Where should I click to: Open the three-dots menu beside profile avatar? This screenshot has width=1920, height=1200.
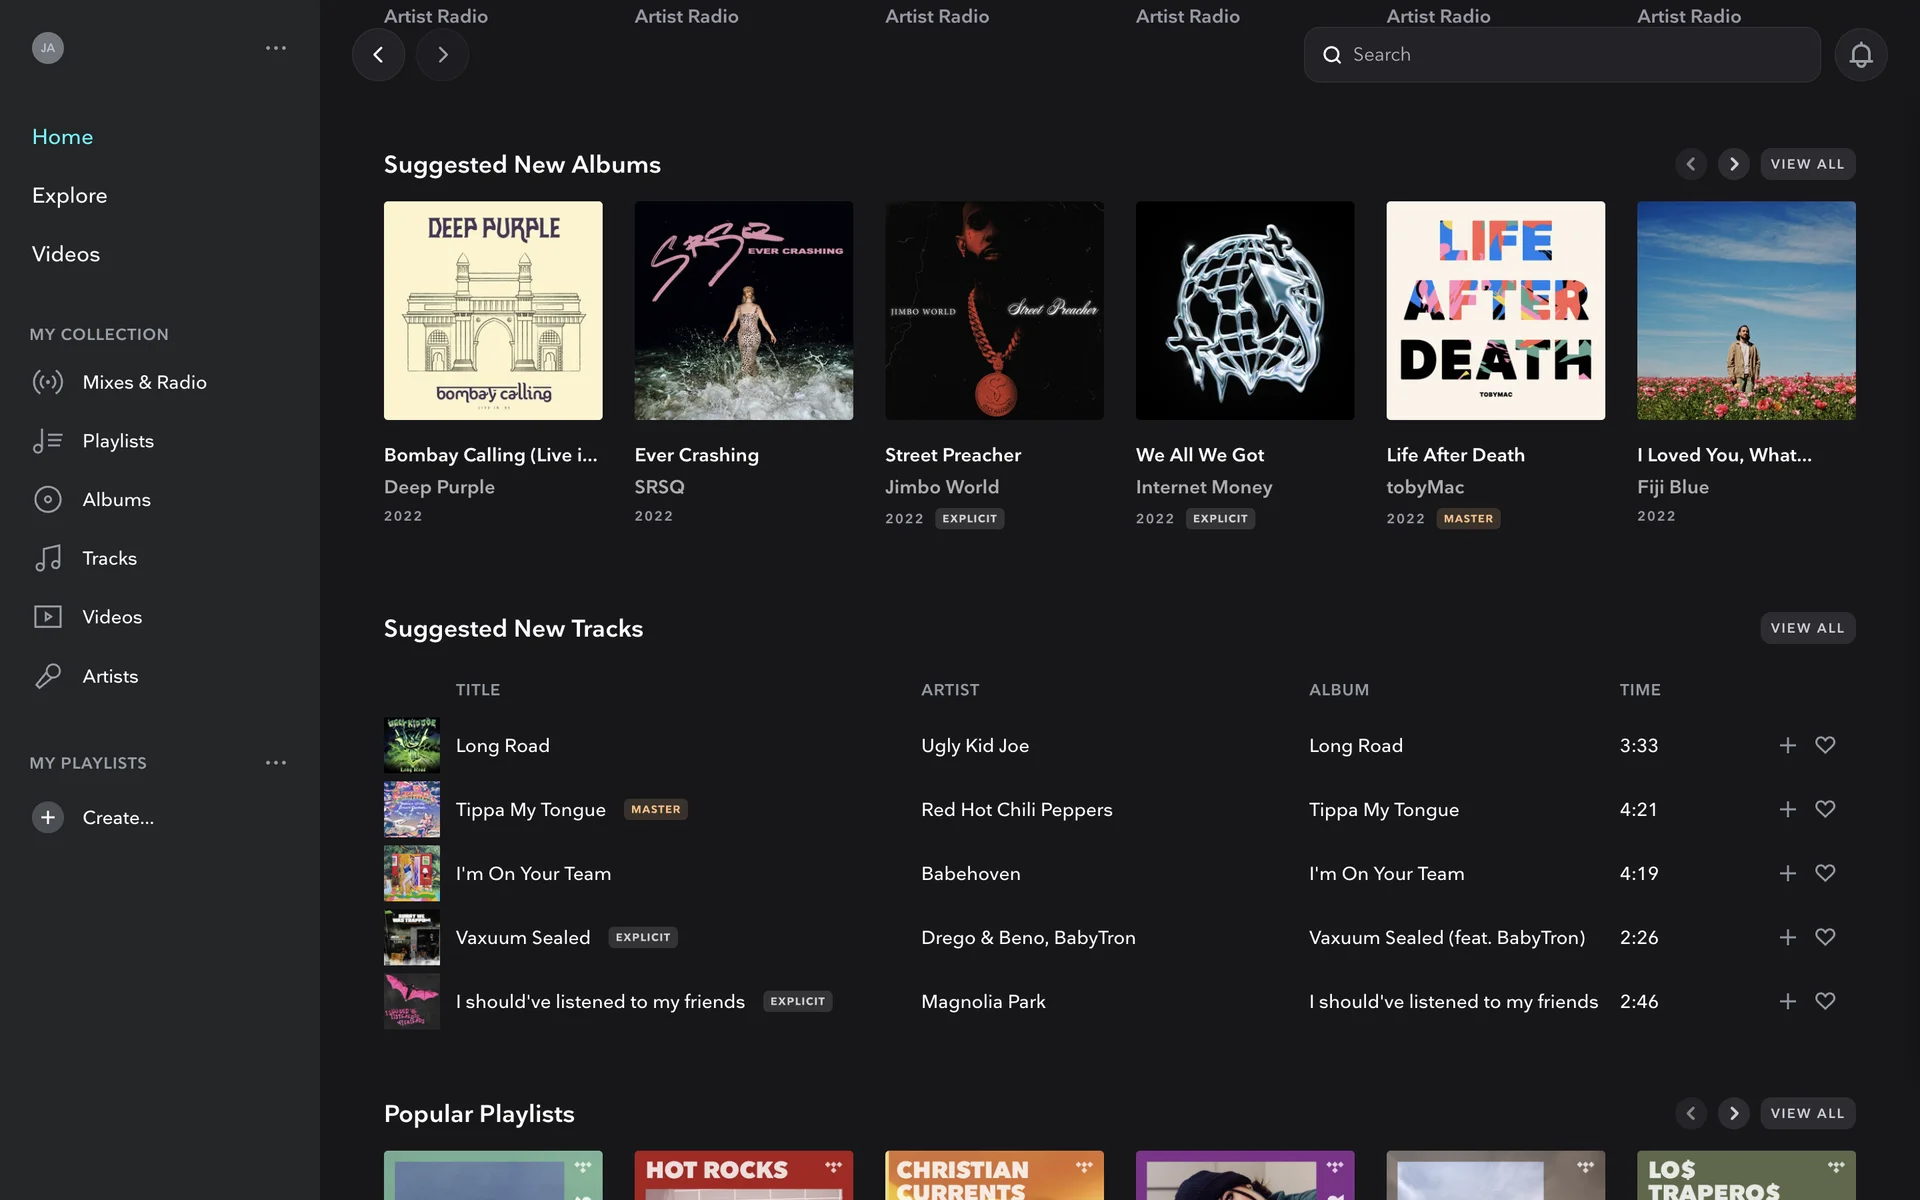pos(276,48)
